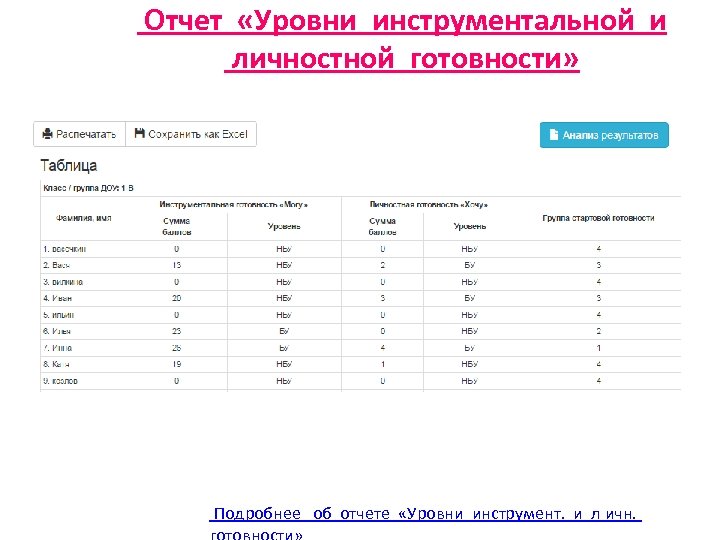This screenshot has width=720, height=540.
Task: Click readiness group 2 in Илья's row
Action: point(599,332)
